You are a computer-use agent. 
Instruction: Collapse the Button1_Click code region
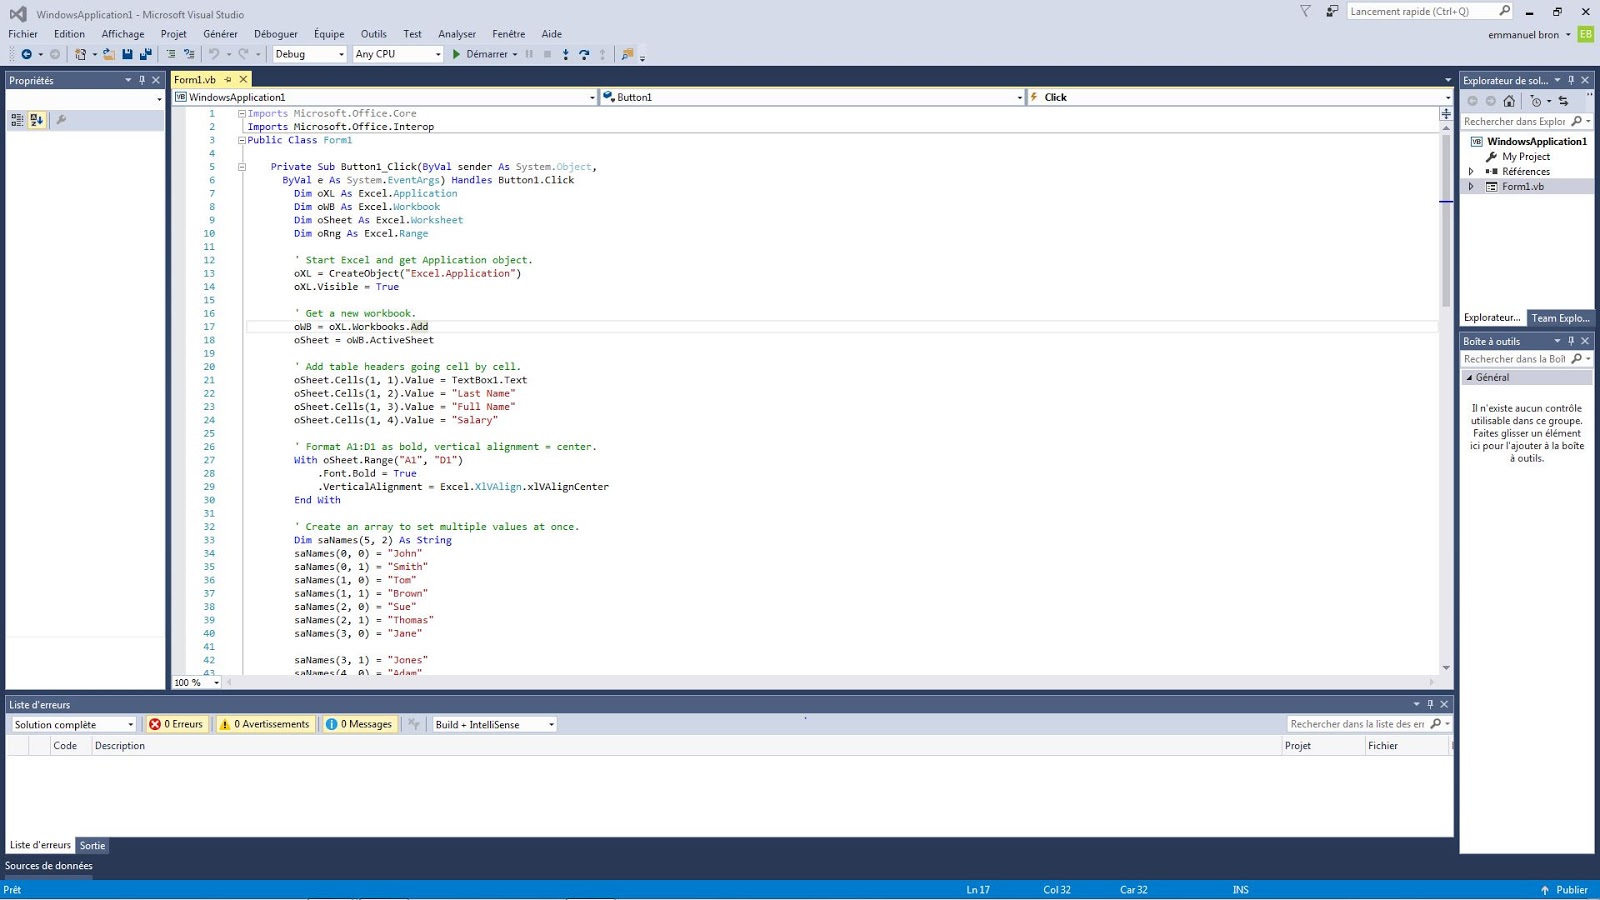point(243,166)
